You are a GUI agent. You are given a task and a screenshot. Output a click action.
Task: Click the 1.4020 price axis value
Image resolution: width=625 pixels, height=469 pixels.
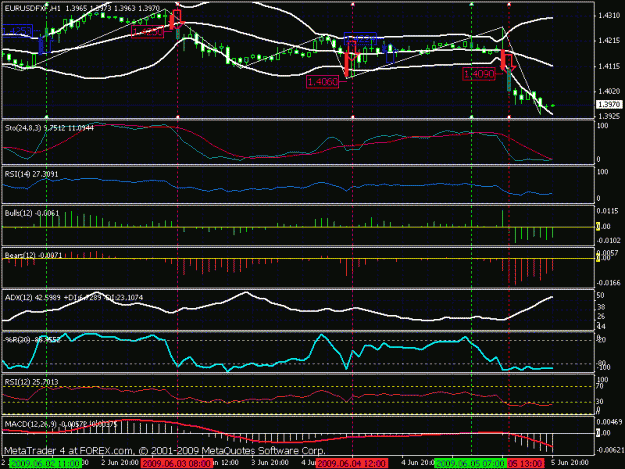[609, 91]
